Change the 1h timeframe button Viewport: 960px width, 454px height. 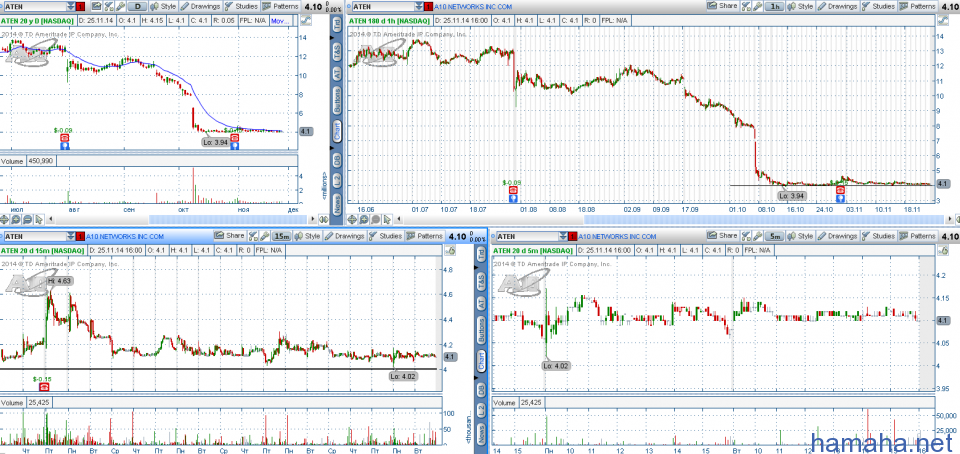tap(774, 6)
